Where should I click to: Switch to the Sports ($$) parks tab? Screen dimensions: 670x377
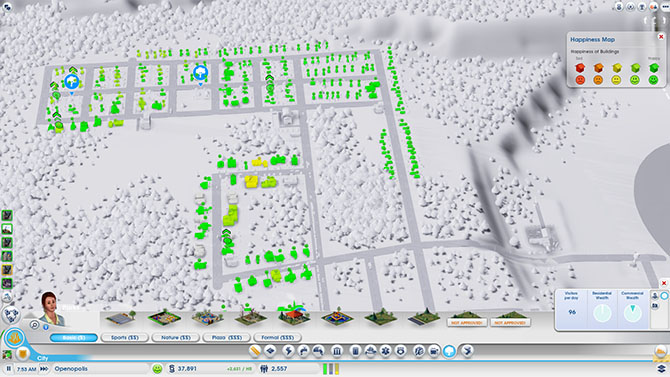124,337
